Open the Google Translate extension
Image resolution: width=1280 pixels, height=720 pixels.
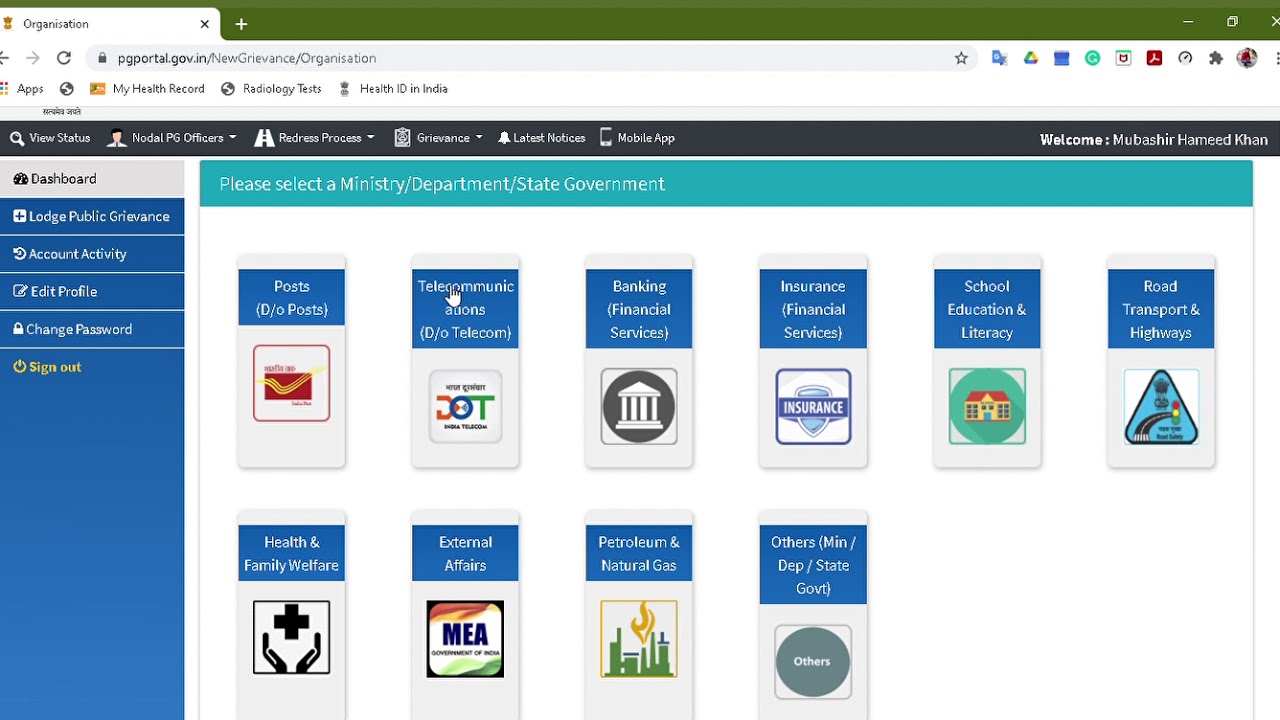[x=999, y=58]
